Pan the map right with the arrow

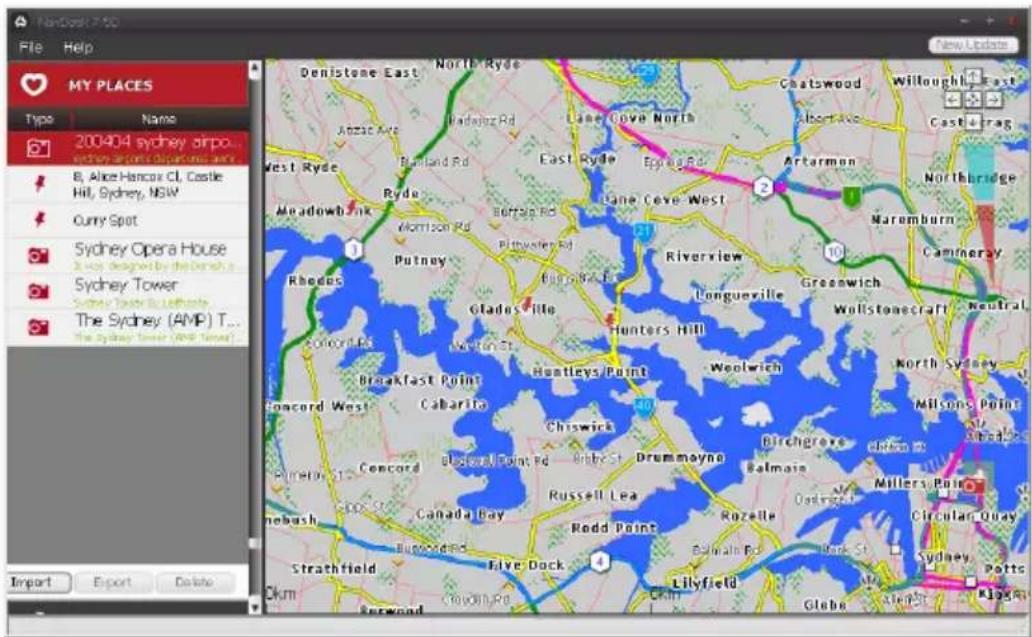(x=993, y=99)
